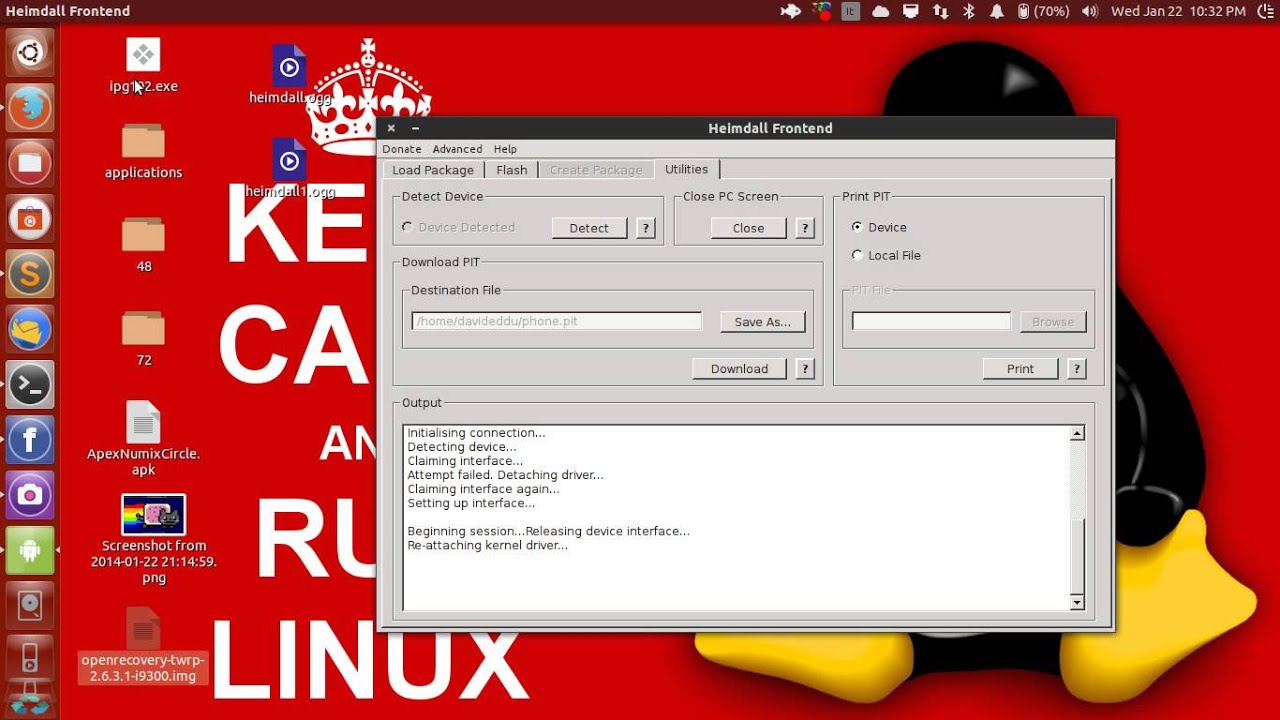
Task: Open the mouse battery 70% indicator
Action: tap(1043, 11)
